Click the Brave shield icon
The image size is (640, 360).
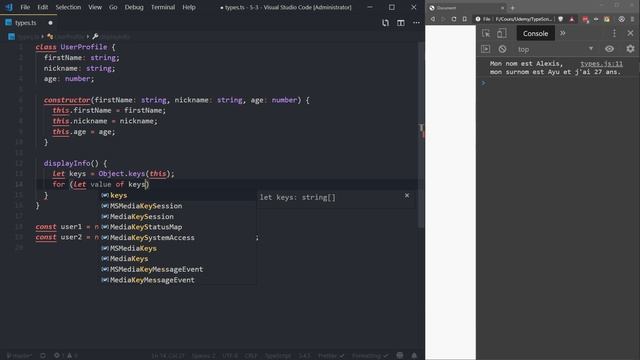point(561,19)
